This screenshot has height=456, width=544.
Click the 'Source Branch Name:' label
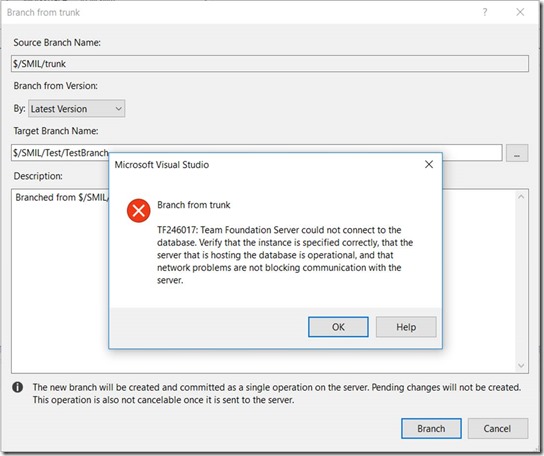point(57,42)
